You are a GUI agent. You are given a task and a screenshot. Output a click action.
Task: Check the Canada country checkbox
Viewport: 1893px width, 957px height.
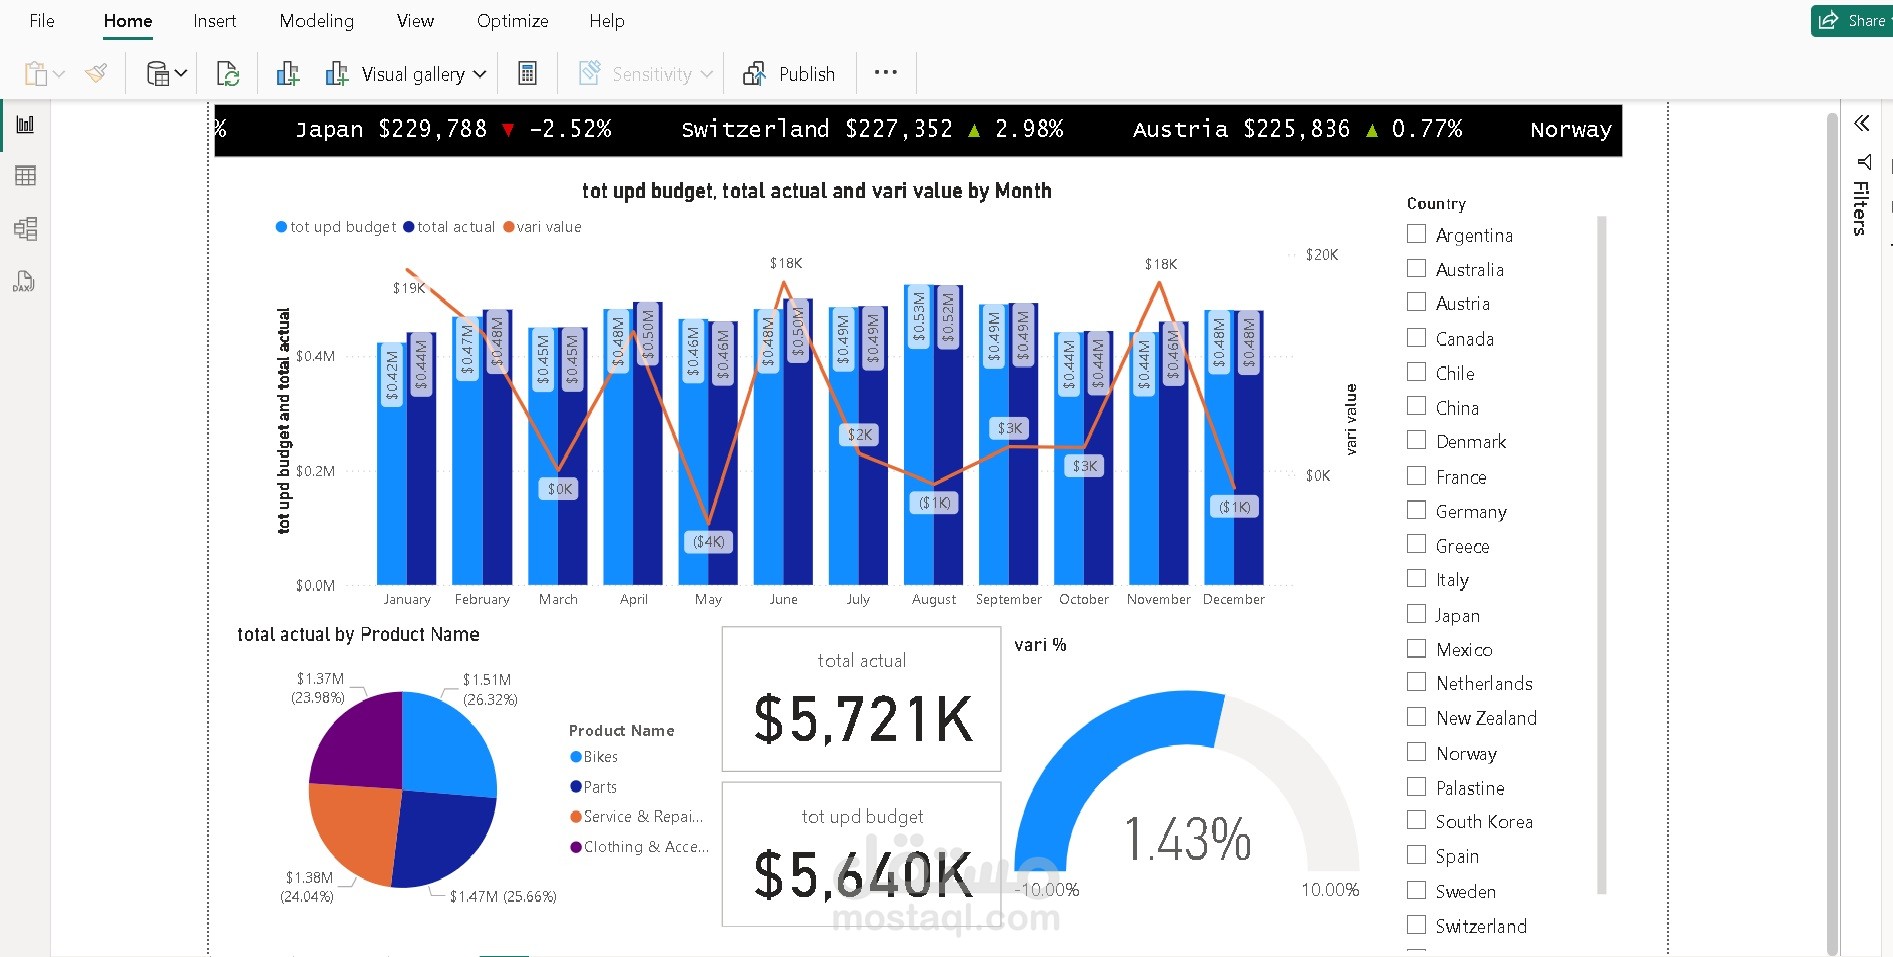1416,338
